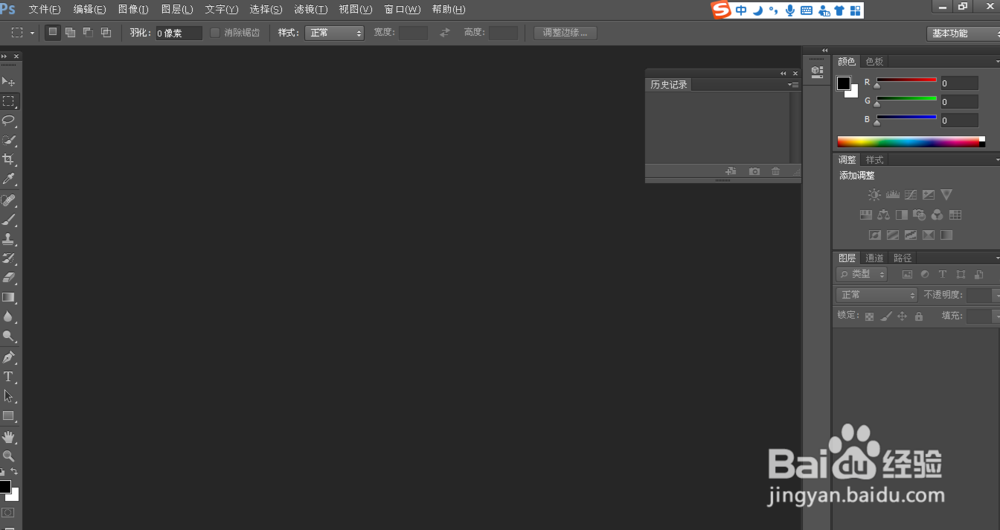Click New Selection mode icon
1000x530 pixels.
pos(53,32)
